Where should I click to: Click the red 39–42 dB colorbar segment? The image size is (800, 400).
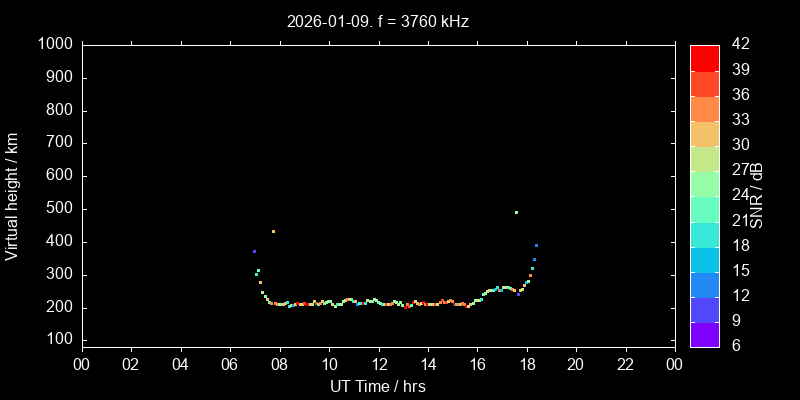click(705, 57)
